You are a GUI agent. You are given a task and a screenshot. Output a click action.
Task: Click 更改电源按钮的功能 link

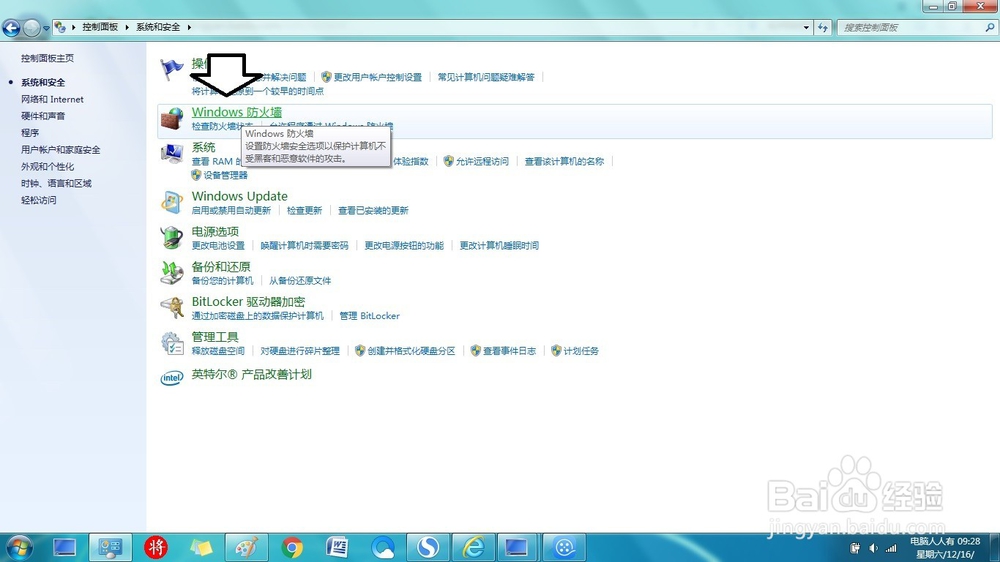404,246
